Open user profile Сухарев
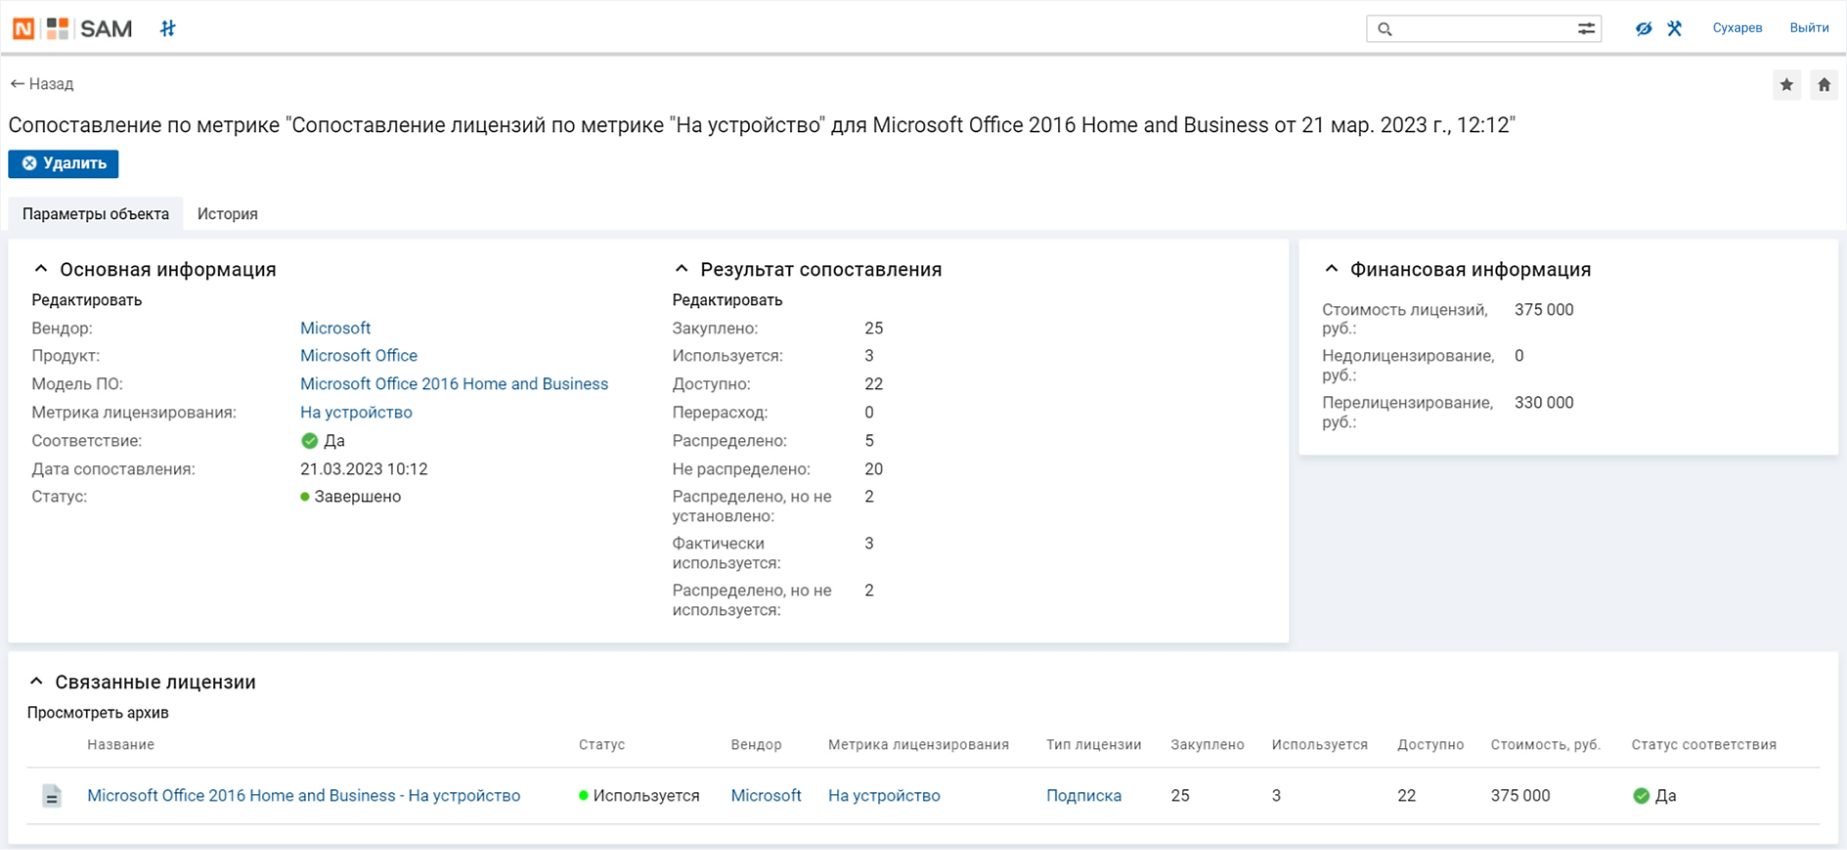Screen dimensions: 1847x850 tap(1737, 28)
